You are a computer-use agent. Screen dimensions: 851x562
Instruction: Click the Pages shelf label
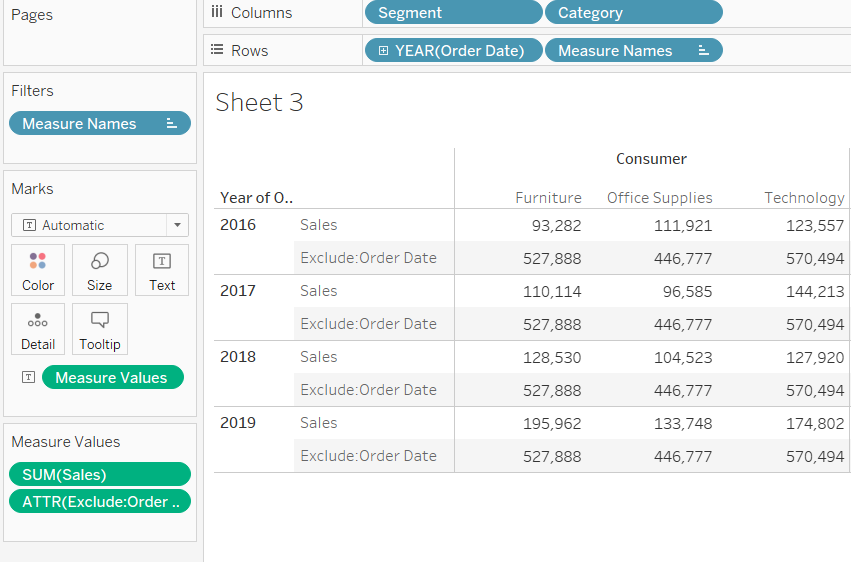(32, 15)
